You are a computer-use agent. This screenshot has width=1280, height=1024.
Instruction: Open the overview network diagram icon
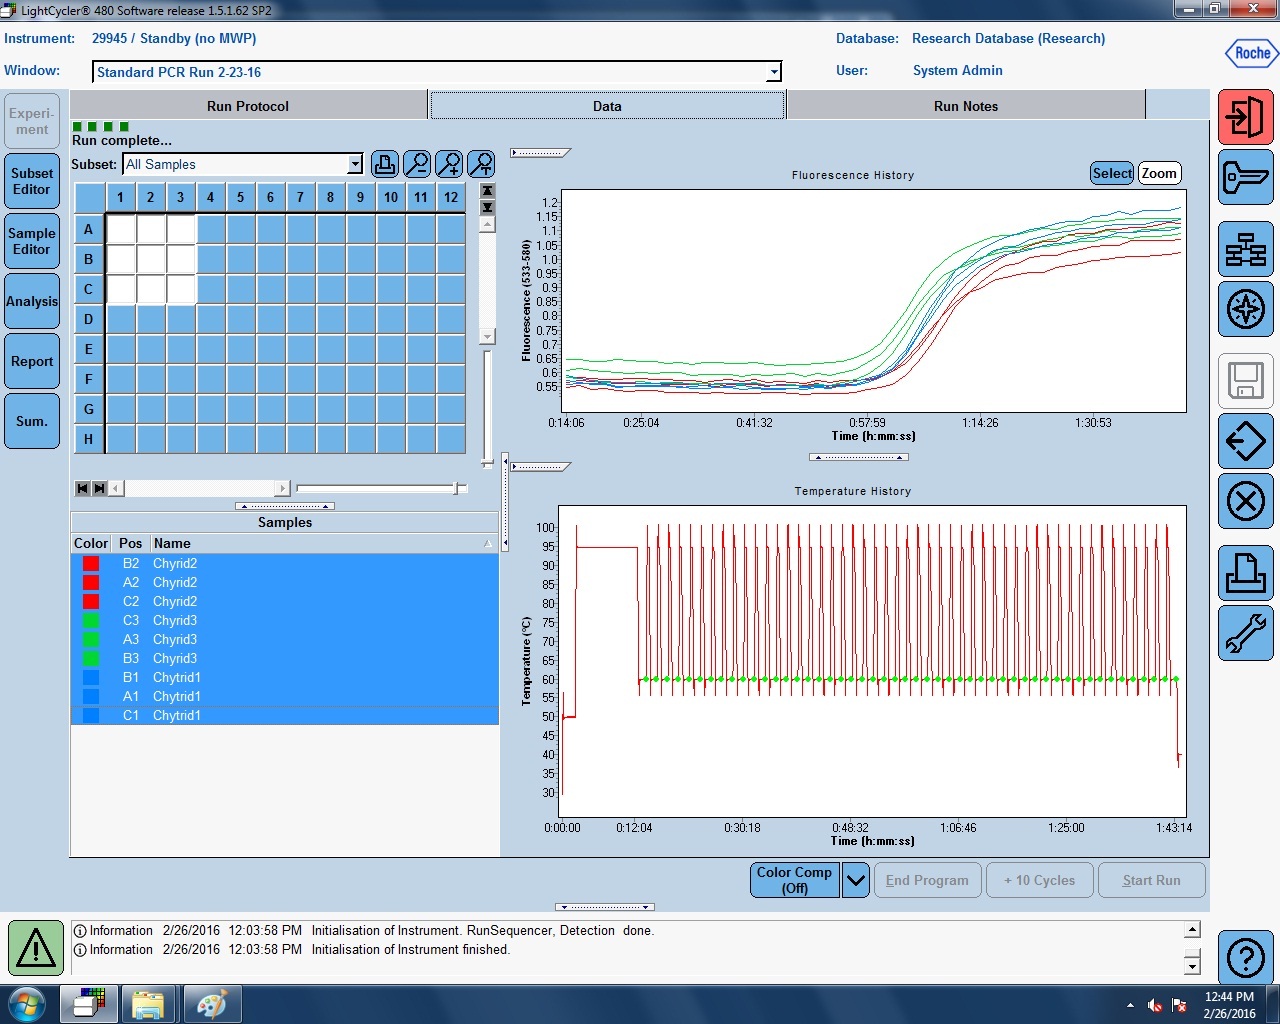1245,249
